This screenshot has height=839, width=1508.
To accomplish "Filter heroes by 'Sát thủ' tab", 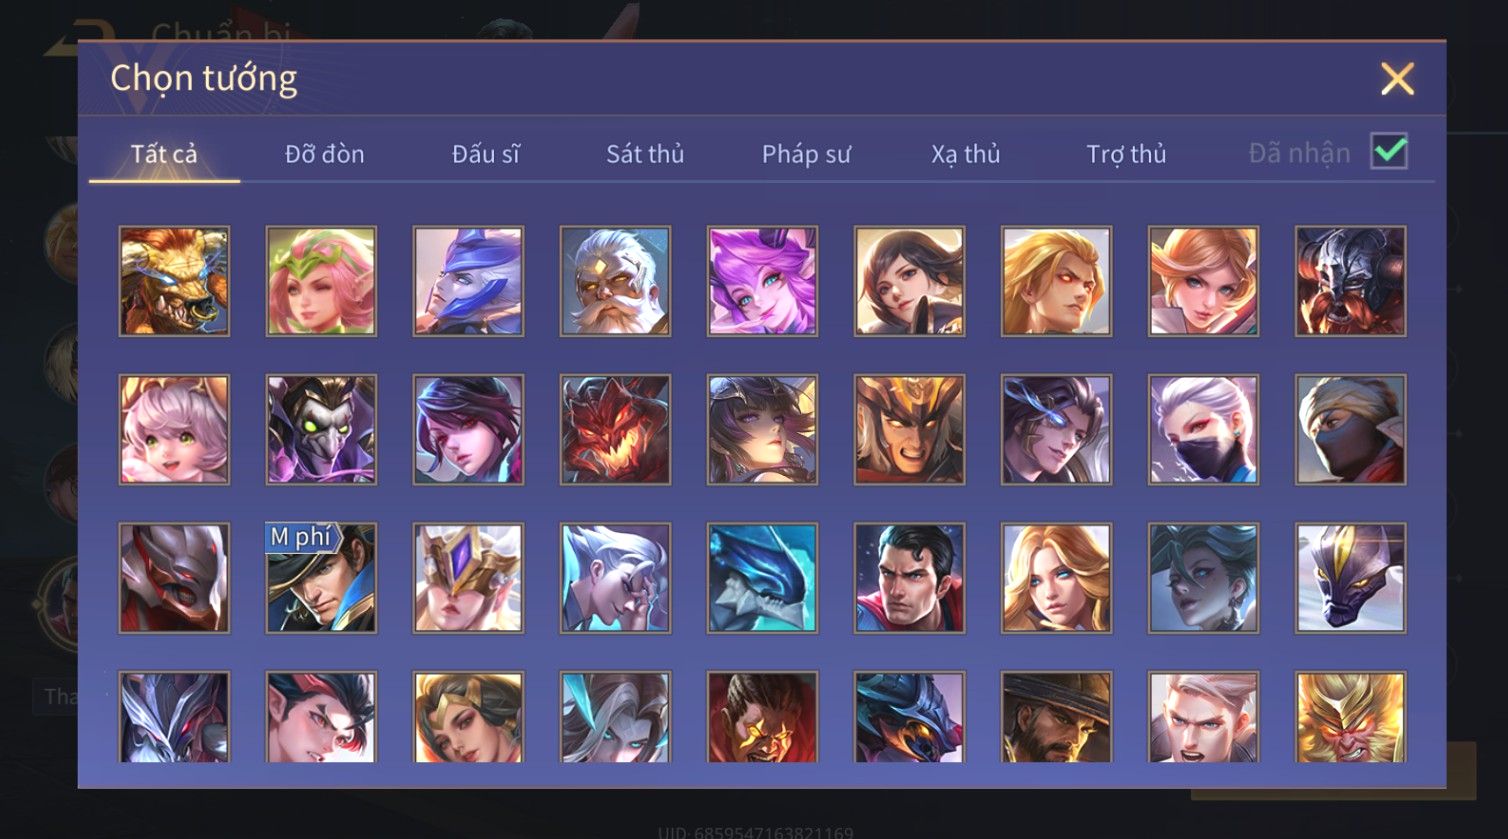I will (645, 154).
